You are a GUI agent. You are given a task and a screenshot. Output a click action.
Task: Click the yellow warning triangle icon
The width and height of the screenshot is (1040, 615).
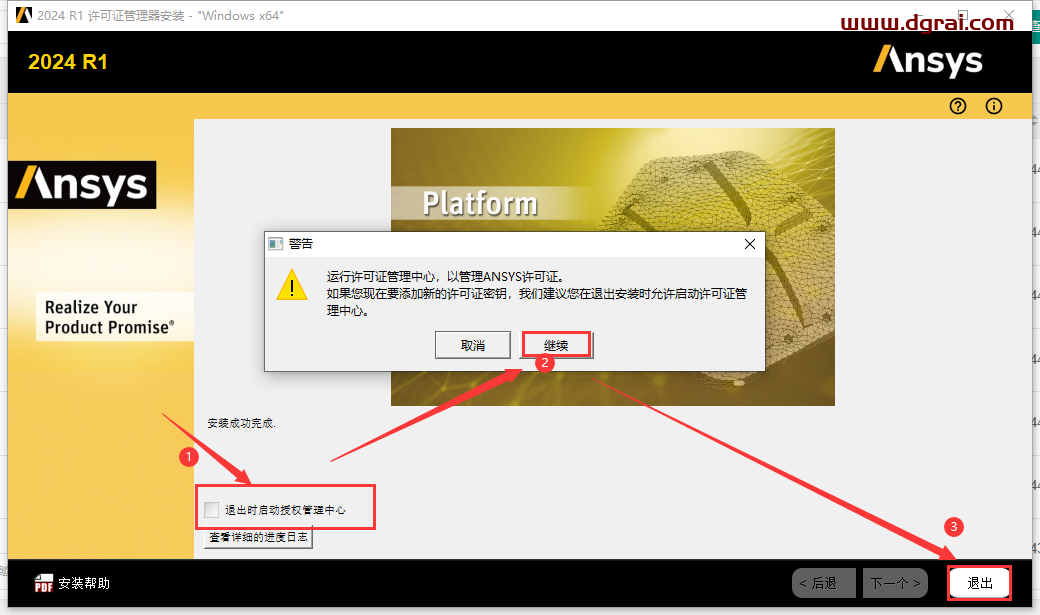(x=292, y=285)
